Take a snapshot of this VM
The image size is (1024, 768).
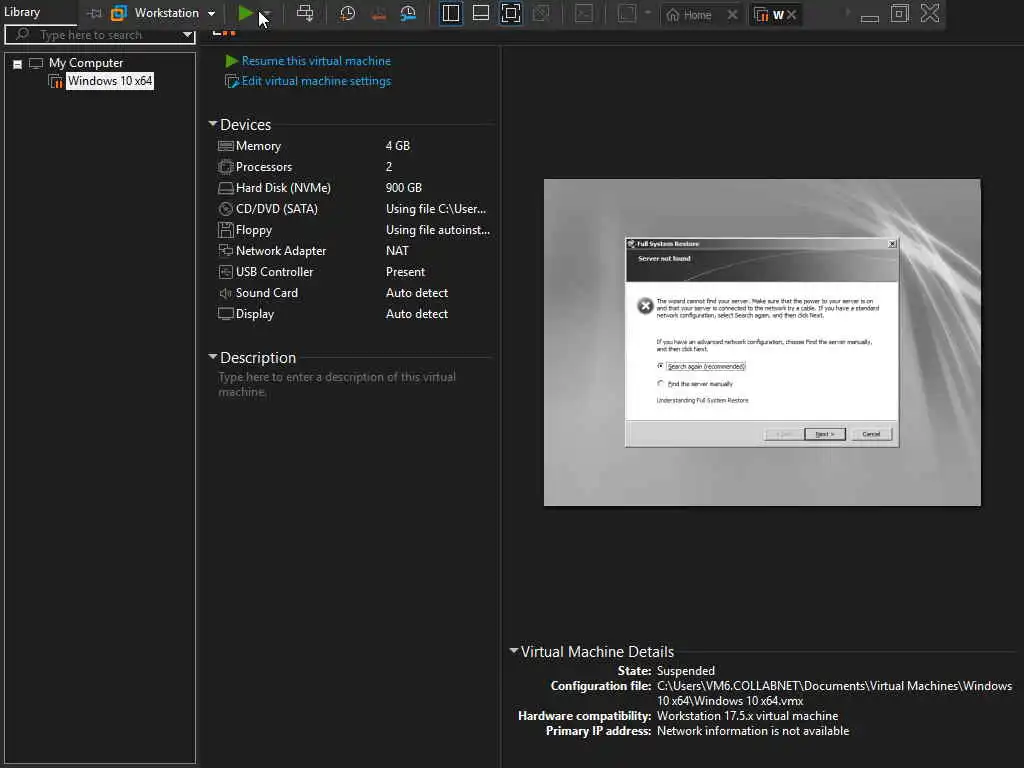(x=347, y=13)
